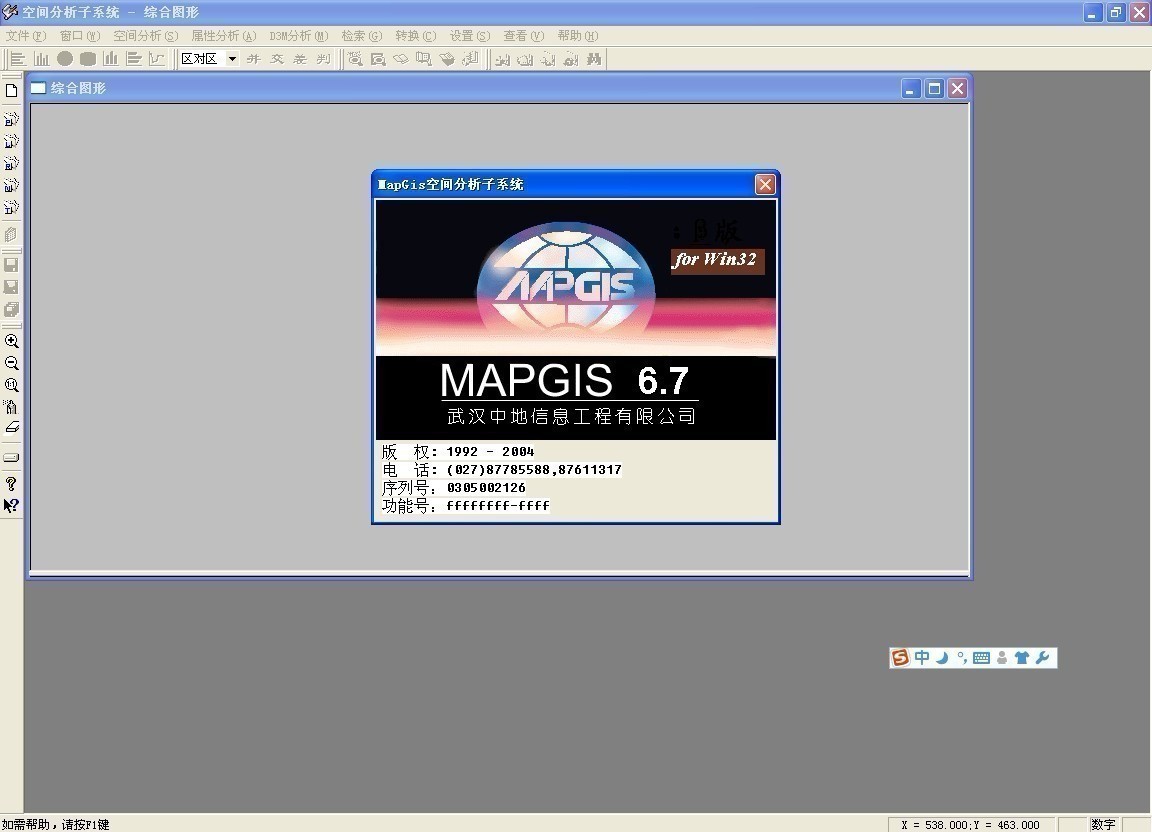Viewport: 1152px width, 832px height.
Task: Open the Sogou wrench settings icon
Action: (1043, 657)
